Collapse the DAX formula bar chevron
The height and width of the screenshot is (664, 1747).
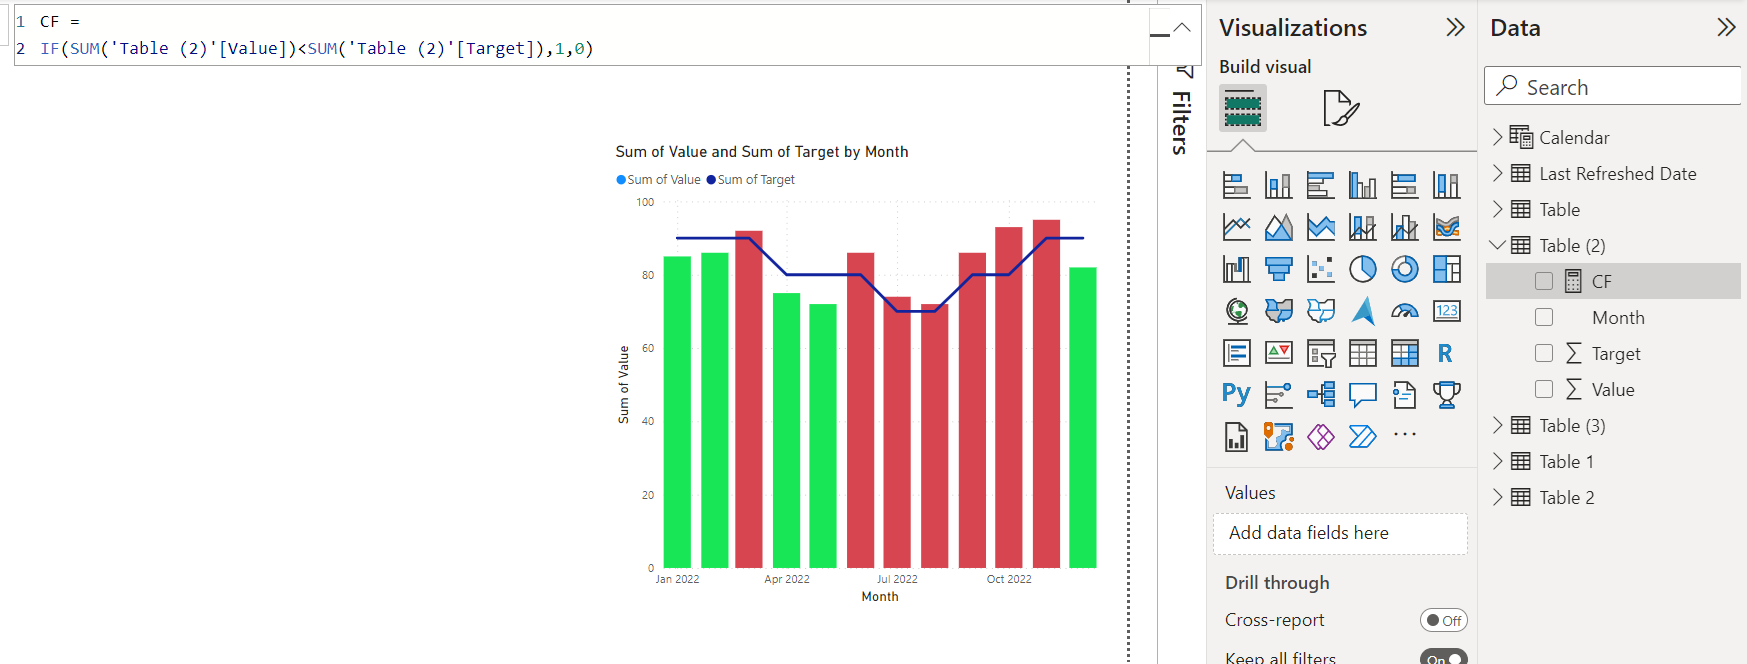coord(1182,27)
